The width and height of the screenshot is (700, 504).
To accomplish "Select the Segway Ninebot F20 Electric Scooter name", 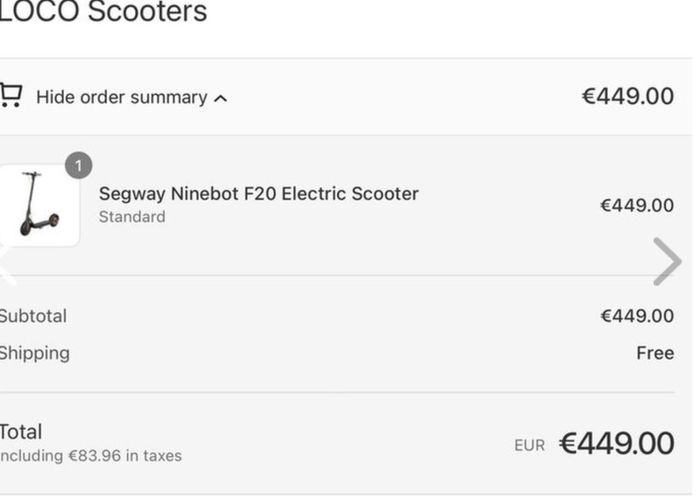I will click(x=258, y=194).
